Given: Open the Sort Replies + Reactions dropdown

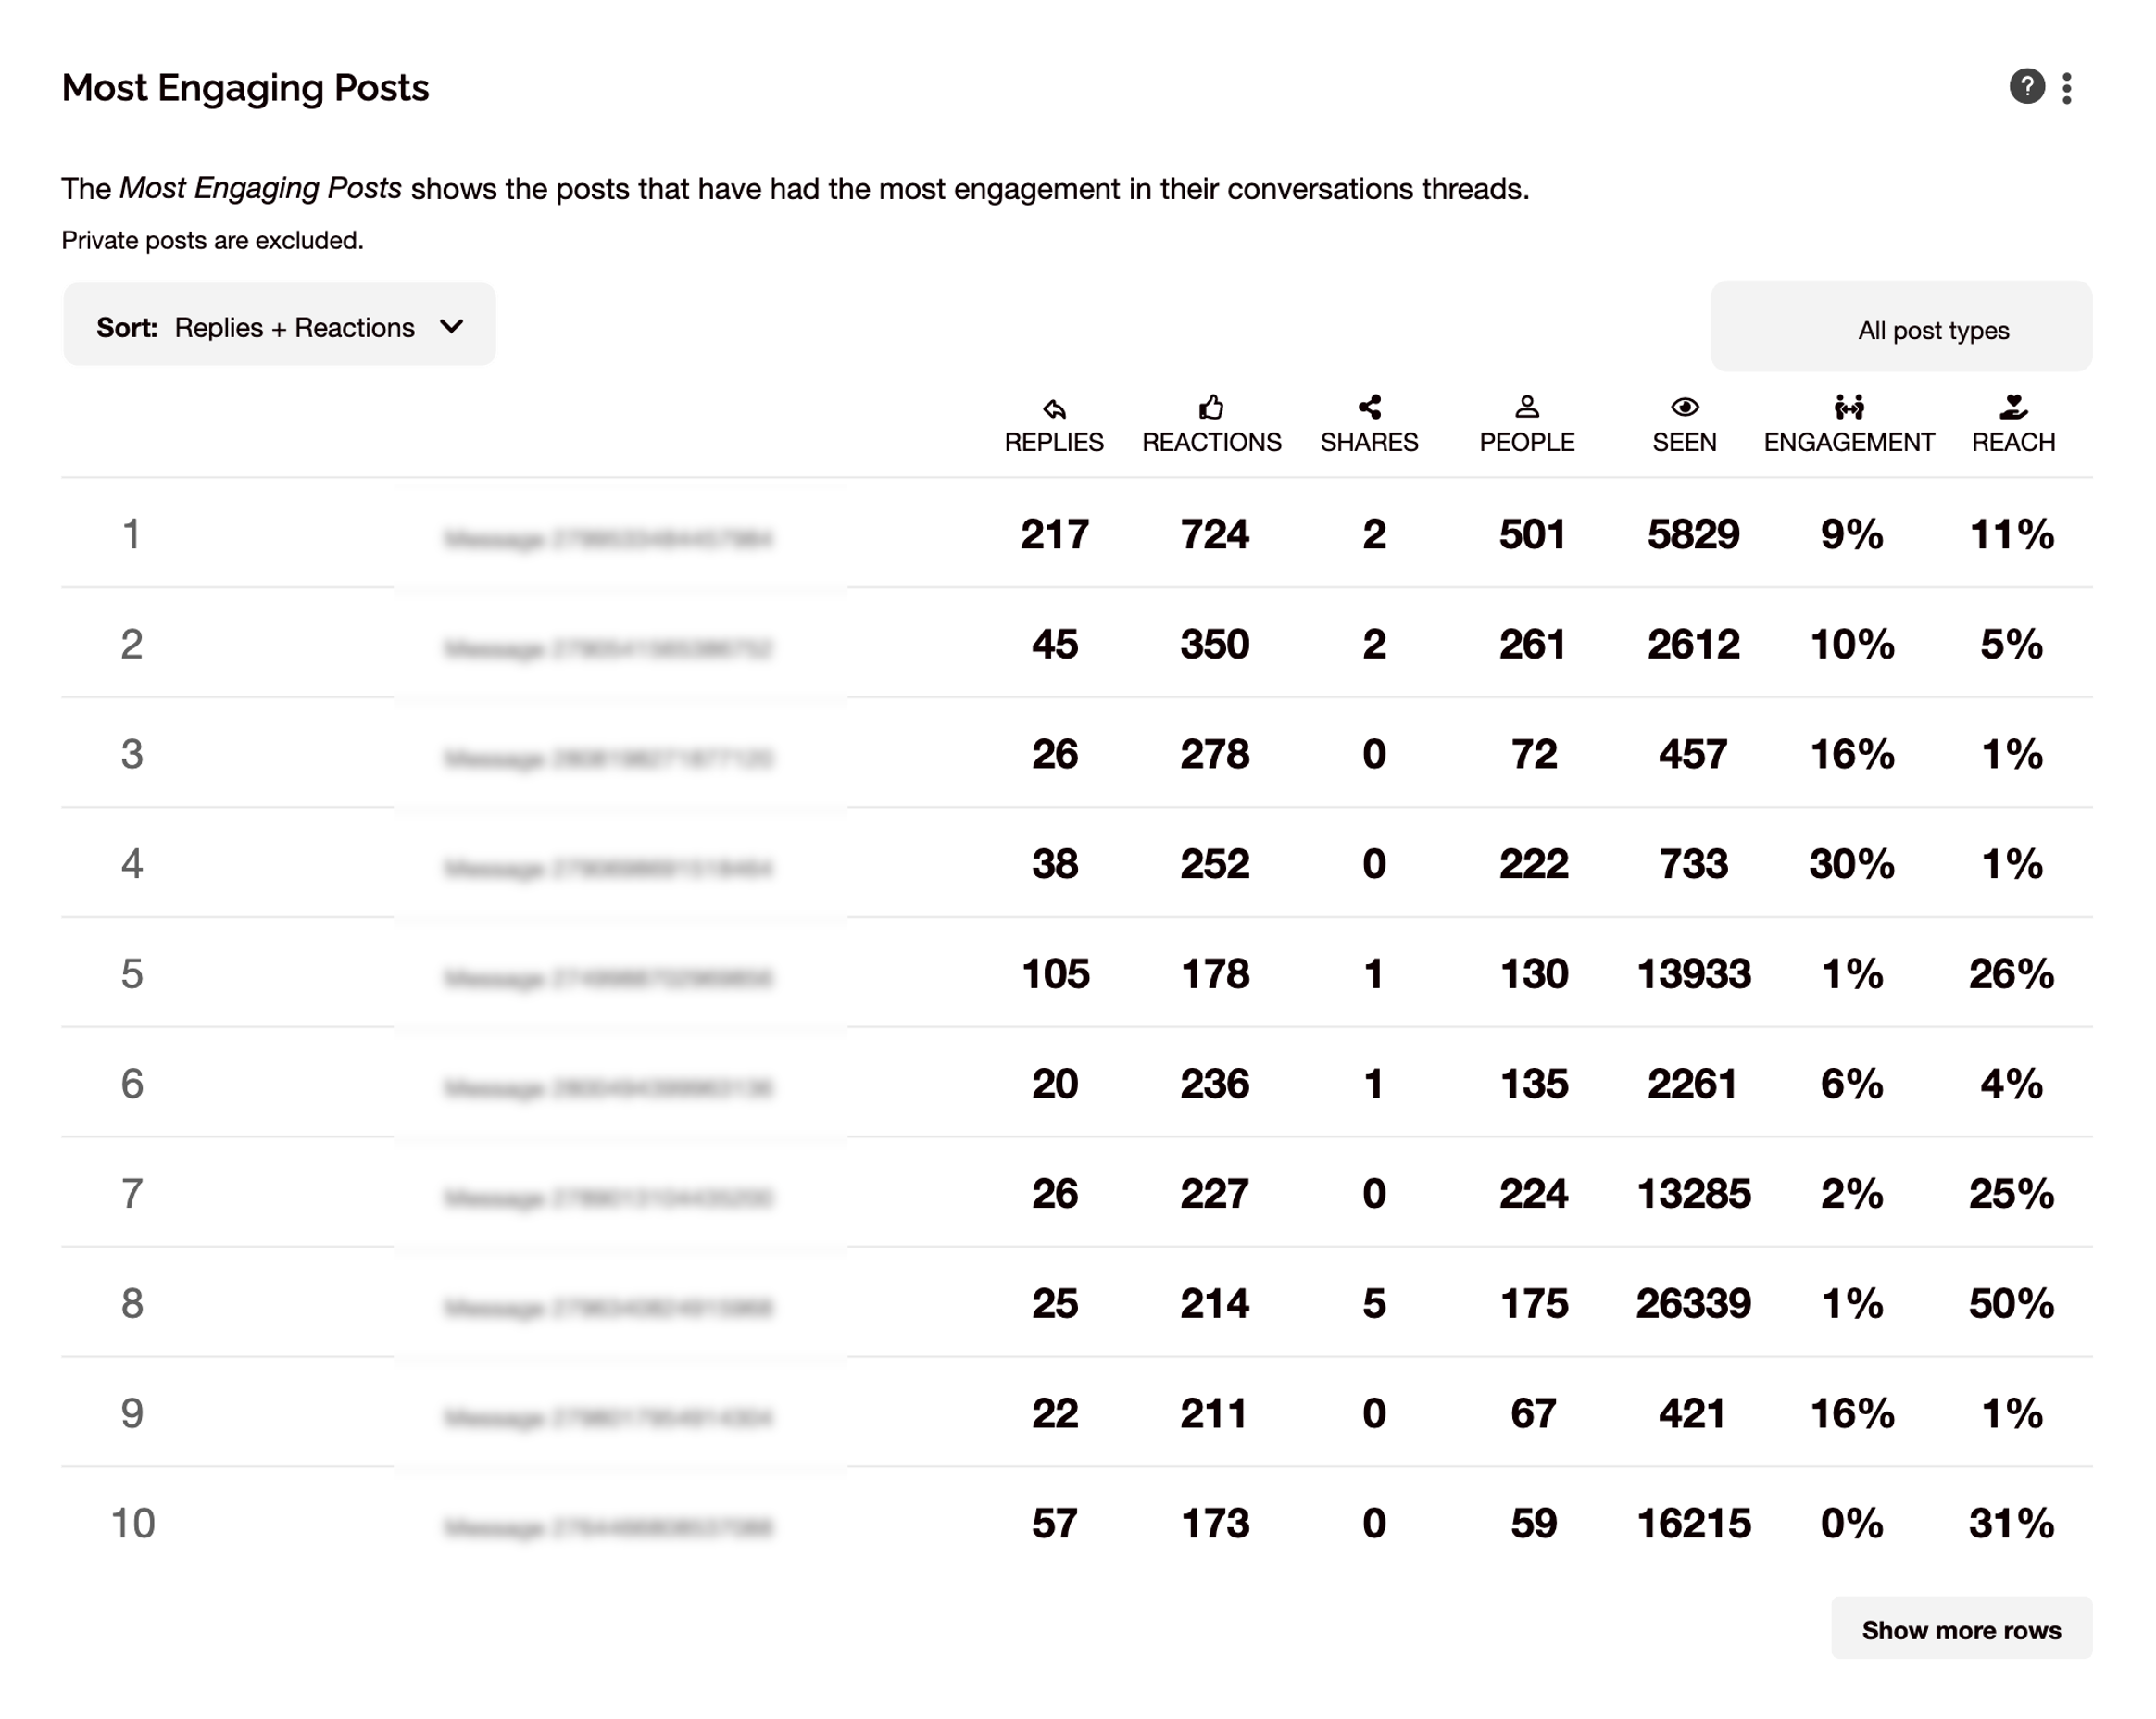Looking at the screenshot, I should click(279, 325).
